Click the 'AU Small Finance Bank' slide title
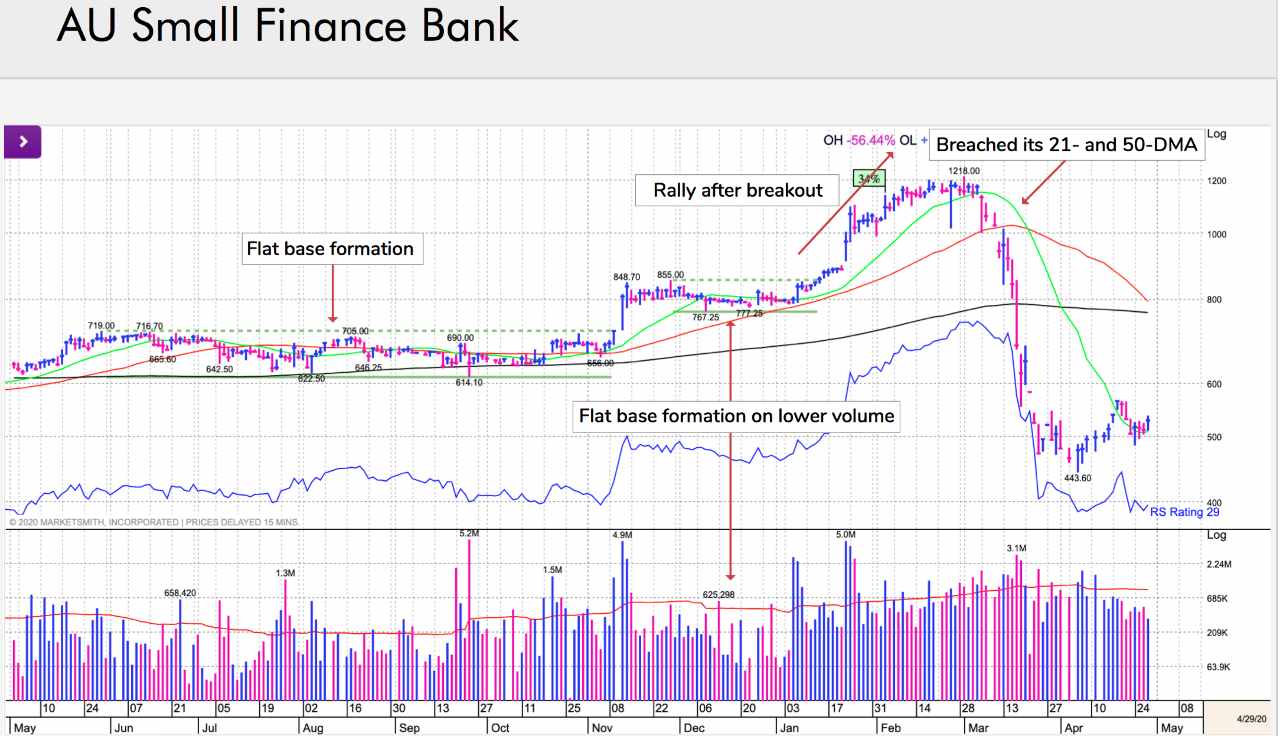The width and height of the screenshot is (1280, 736). tap(288, 24)
